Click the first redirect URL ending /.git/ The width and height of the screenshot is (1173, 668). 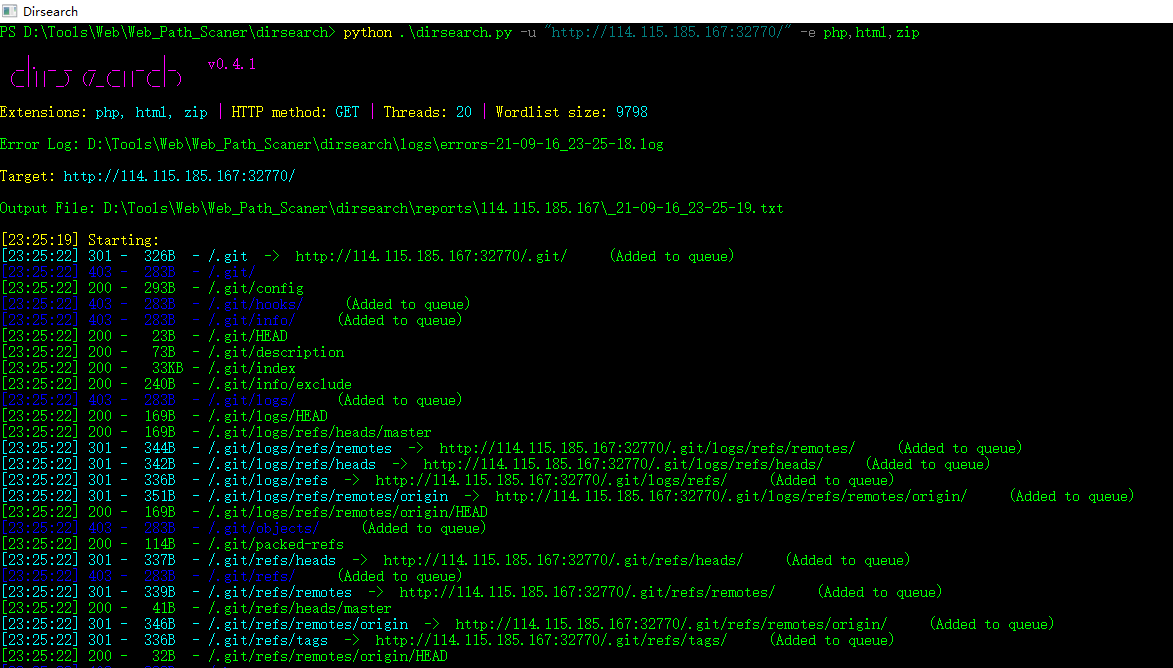432,257
